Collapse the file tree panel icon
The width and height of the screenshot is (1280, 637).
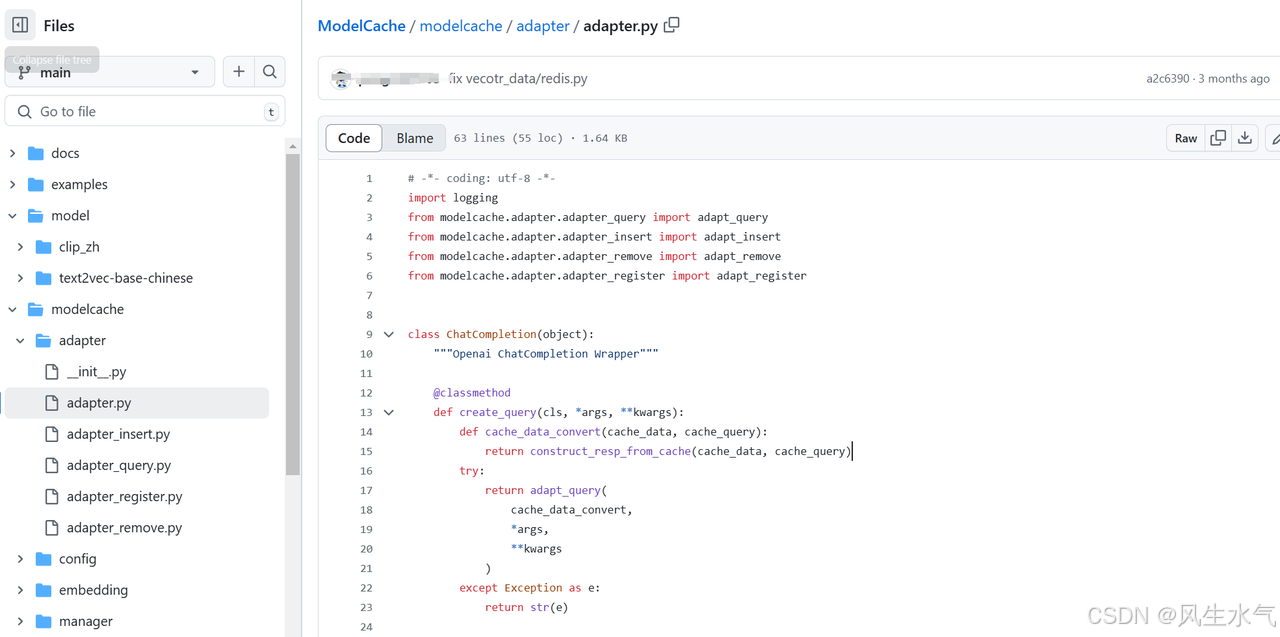(x=20, y=25)
